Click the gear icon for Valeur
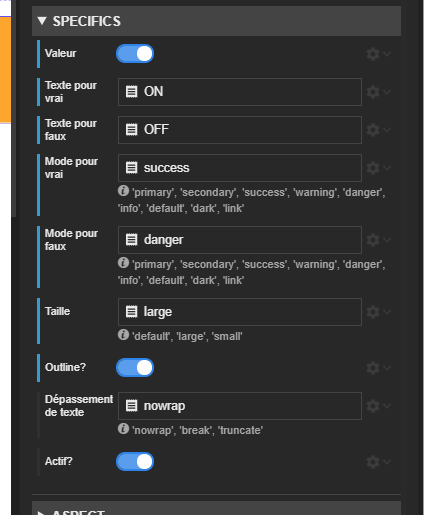Screen dimensions: 424x515 coord(373,54)
